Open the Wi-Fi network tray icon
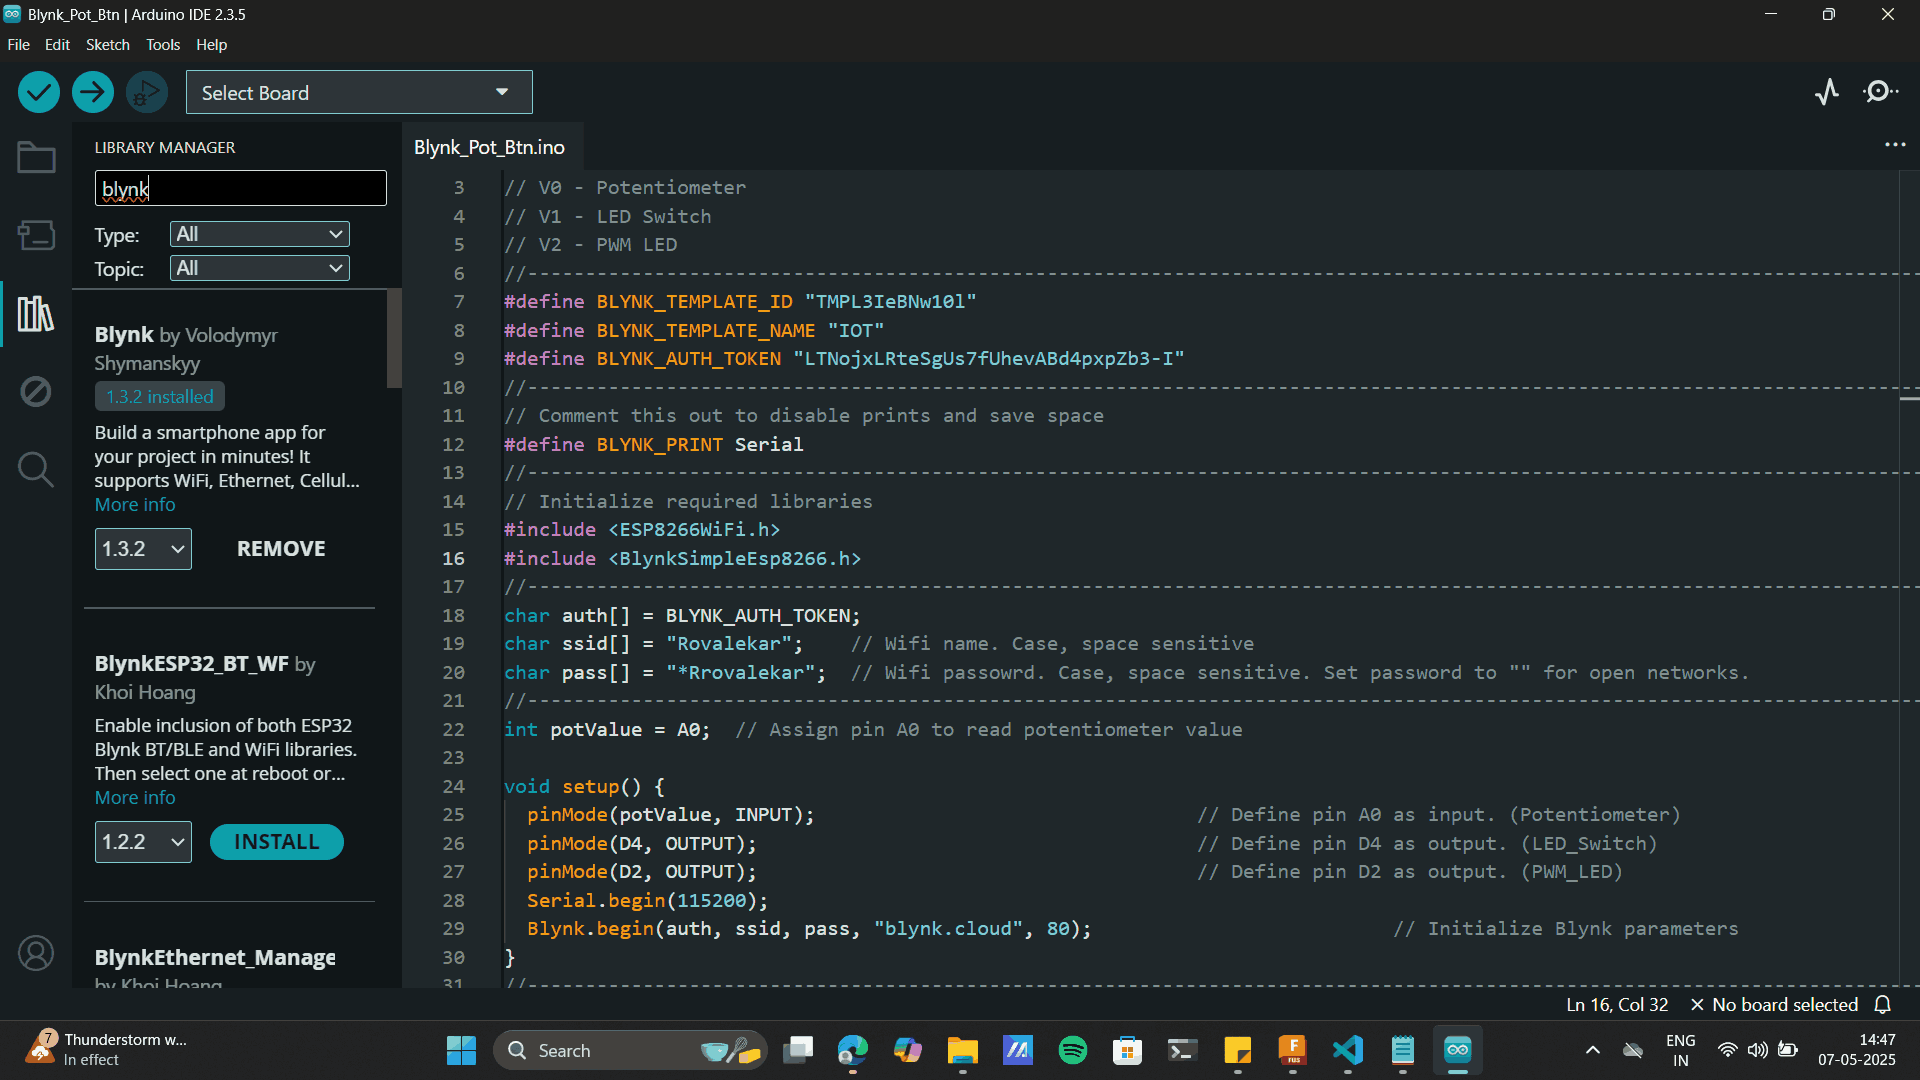This screenshot has width=1920, height=1080. click(1727, 1050)
